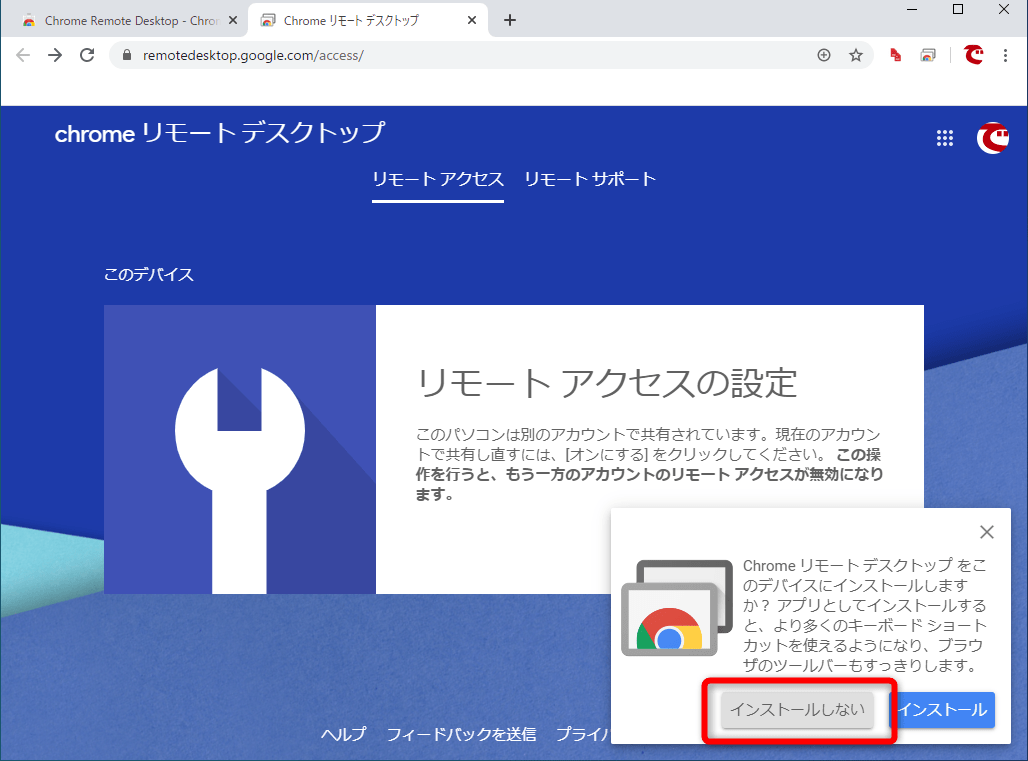The image size is (1028, 761).
Task: Click the Chrome profile avatar icon
Action: click(973, 55)
